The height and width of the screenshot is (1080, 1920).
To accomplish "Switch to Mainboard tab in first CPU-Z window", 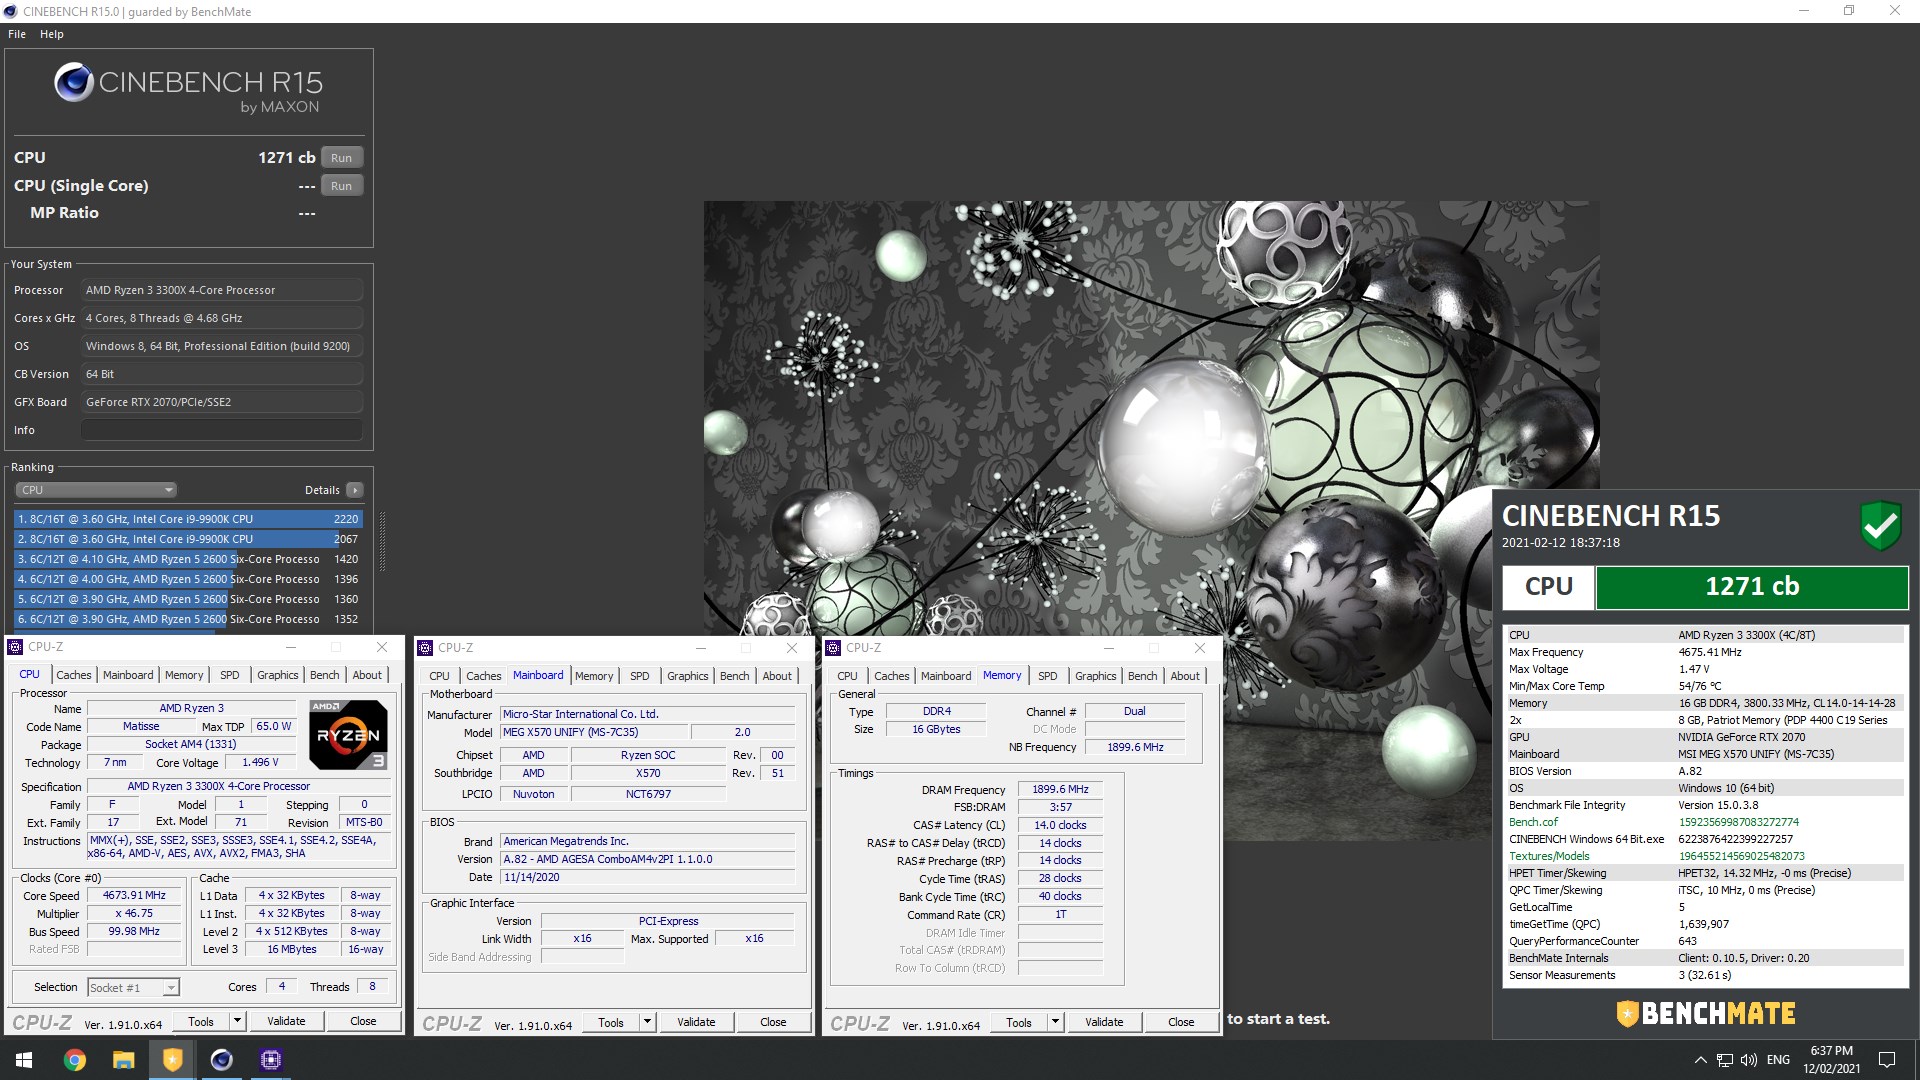I will [128, 675].
